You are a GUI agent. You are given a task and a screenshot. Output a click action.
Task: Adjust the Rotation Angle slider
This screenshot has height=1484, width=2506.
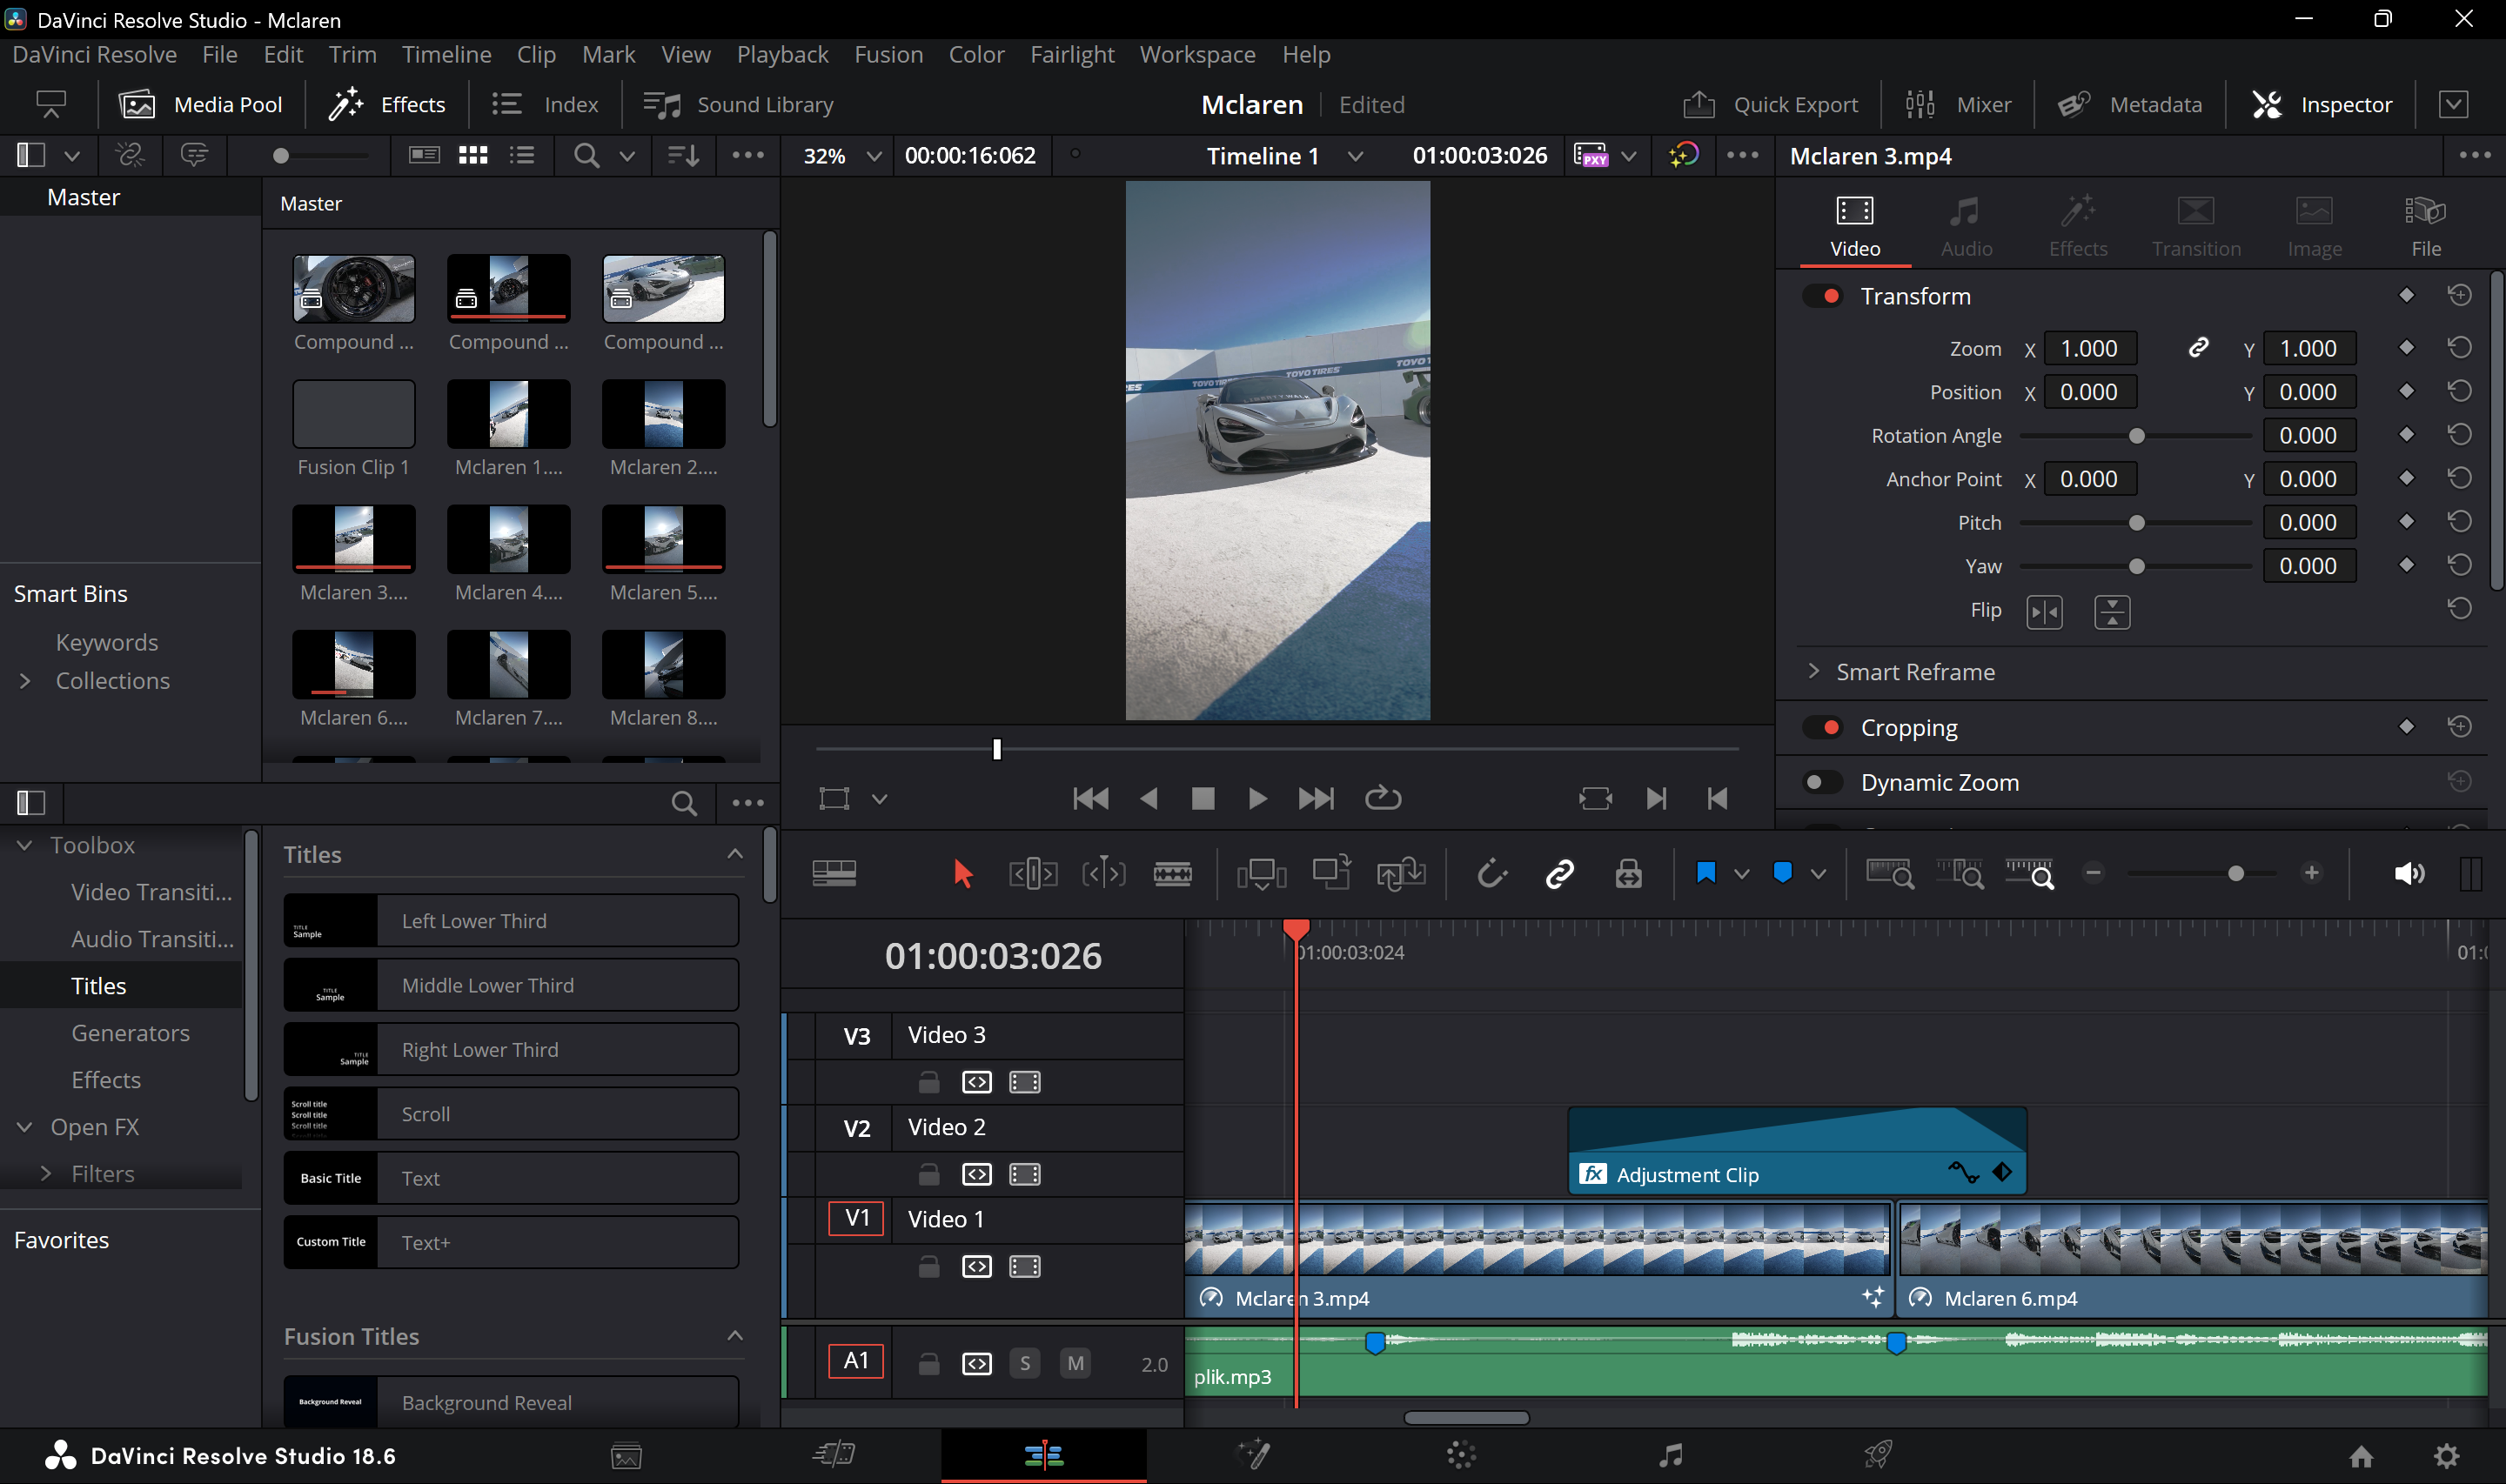(x=2135, y=436)
